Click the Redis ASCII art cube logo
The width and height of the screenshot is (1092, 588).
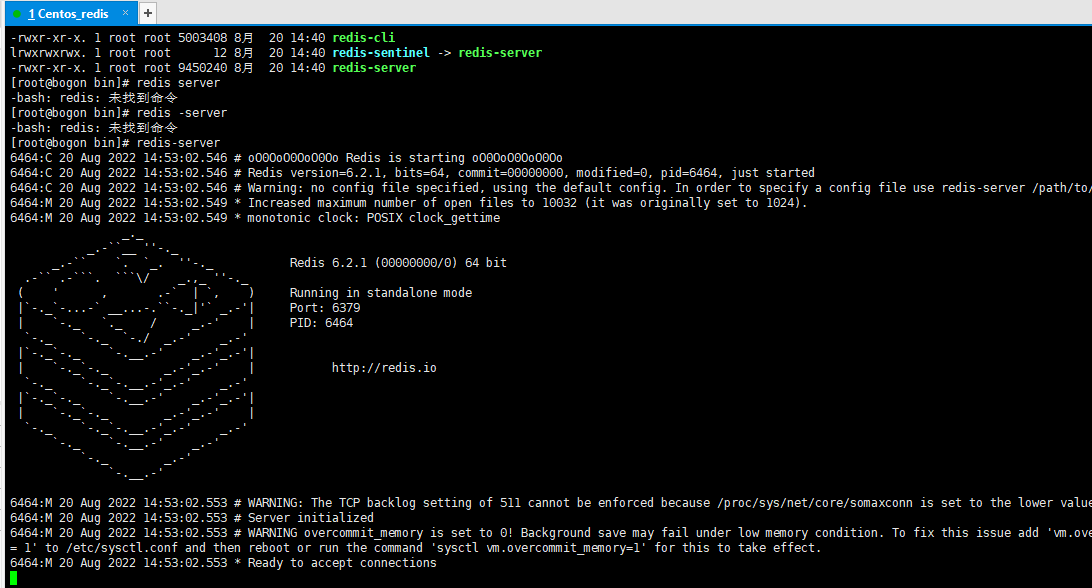pyautogui.click(x=136, y=359)
